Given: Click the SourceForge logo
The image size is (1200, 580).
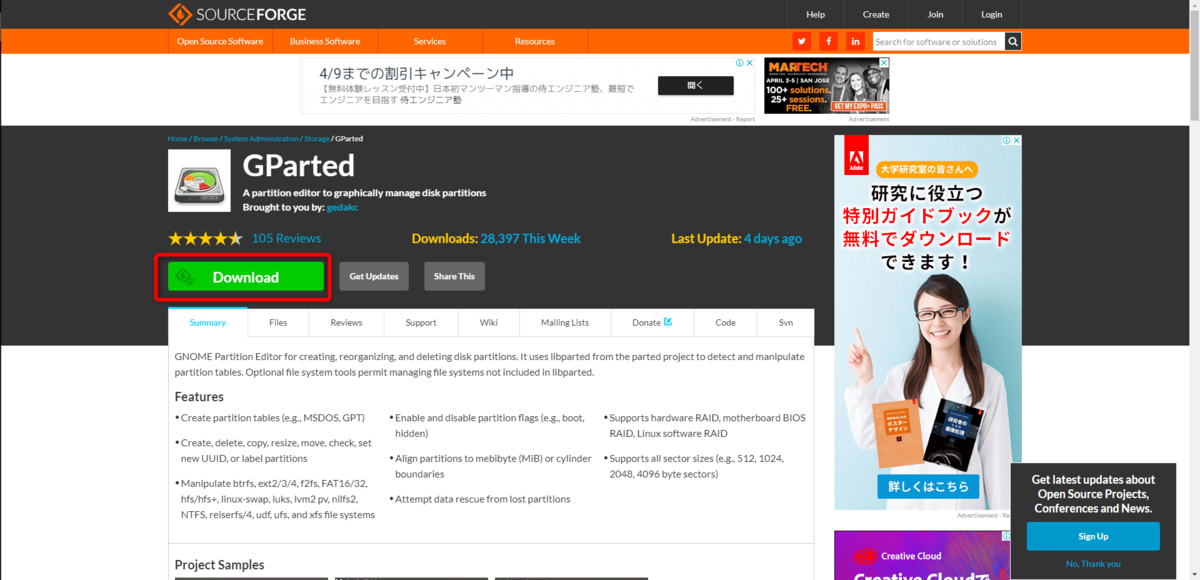Looking at the screenshot, I should point(237,14).
